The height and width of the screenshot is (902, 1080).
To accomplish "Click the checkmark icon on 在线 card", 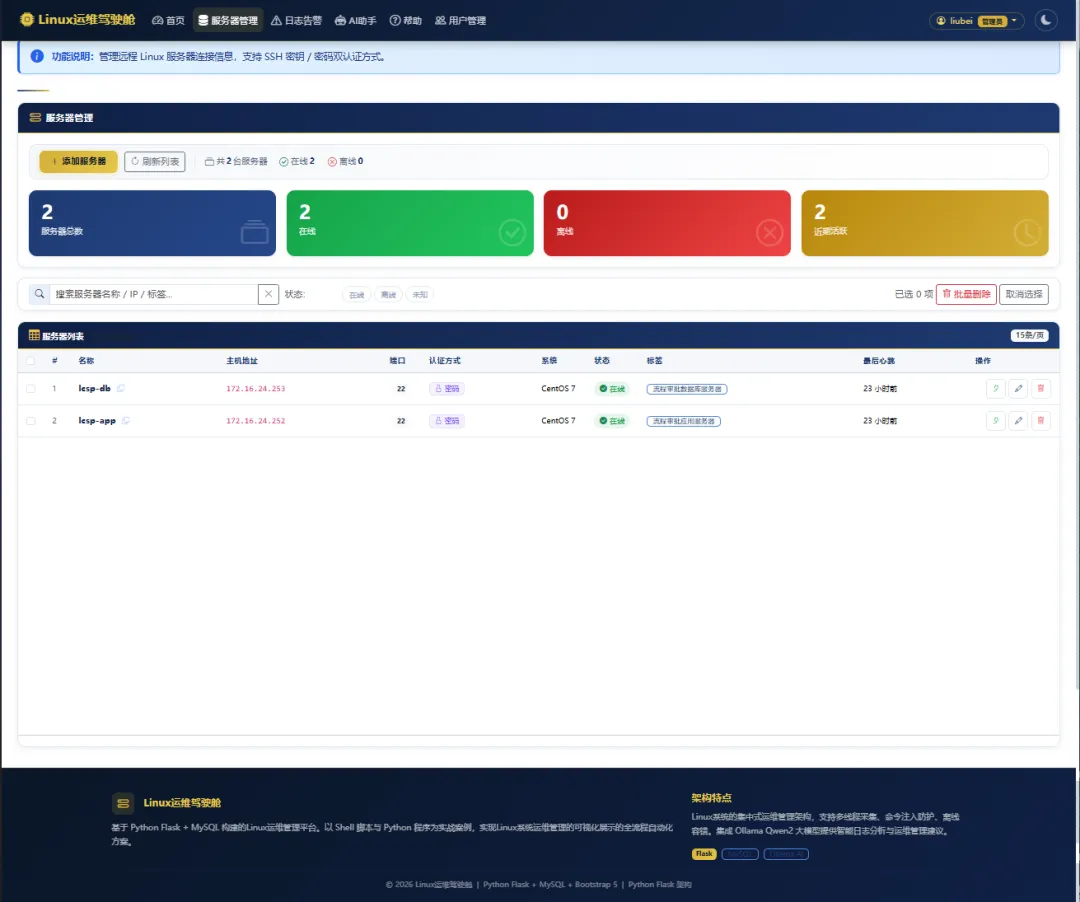I will coord(512,233).
